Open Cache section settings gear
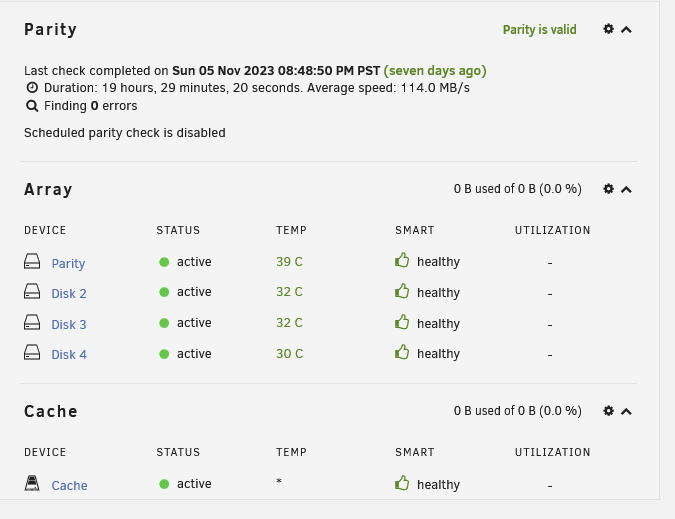The width and height of the screenshot is (675, 519). click(608, 411)
